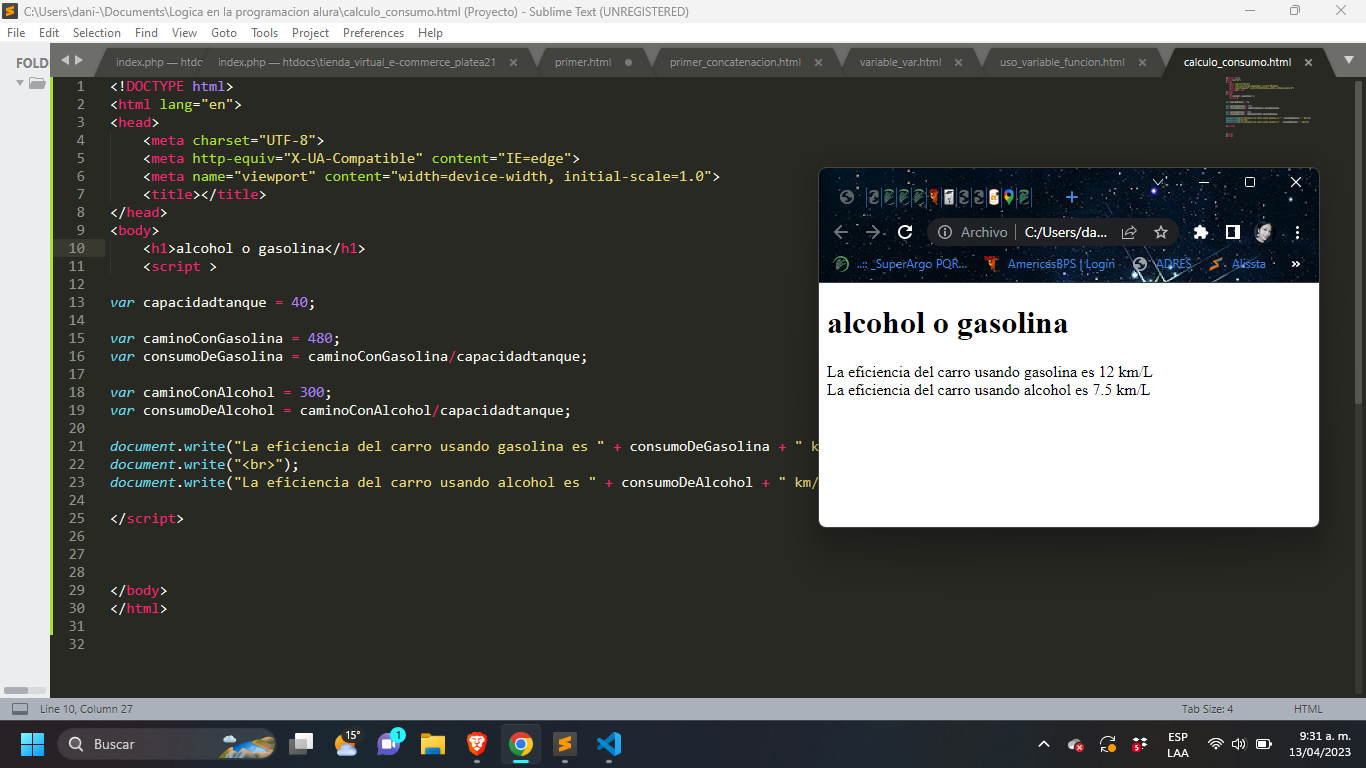Screen dimensions: 1366x768
Task: Open the Preferences menu
Action: tap(373, 33)
